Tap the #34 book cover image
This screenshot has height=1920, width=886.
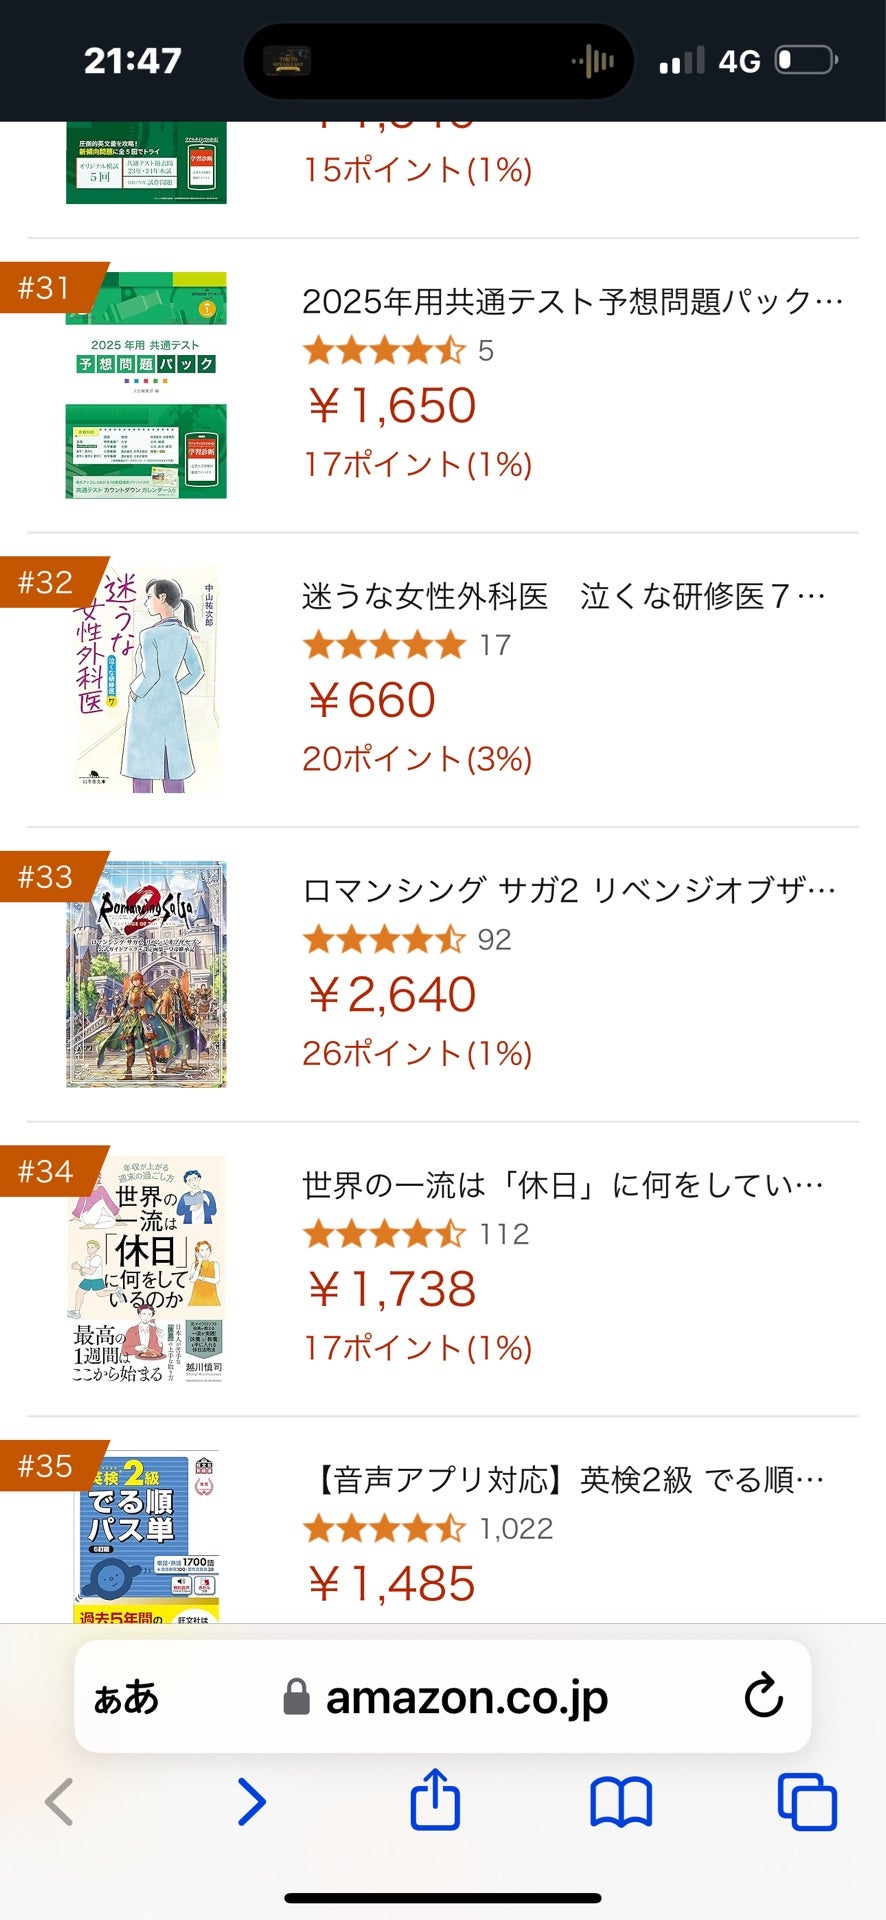(x=146, y=1268)
